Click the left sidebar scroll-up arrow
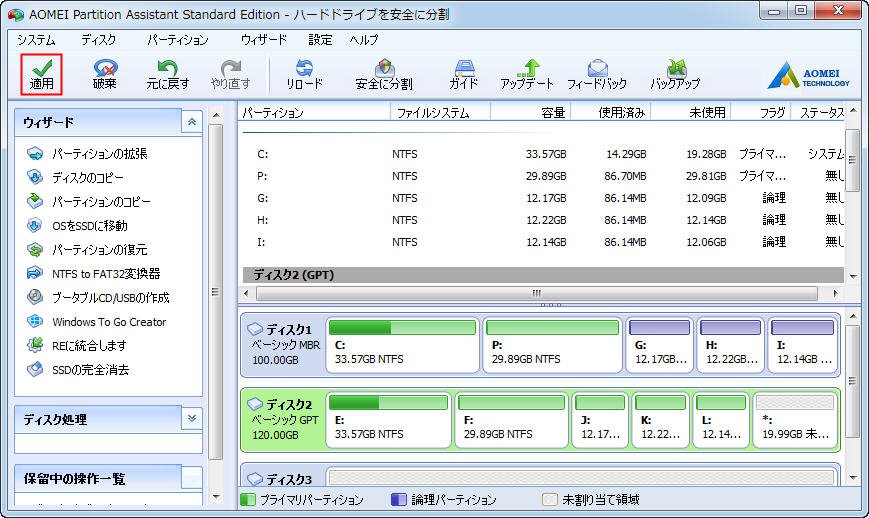Viewport: 869px width, 518px height. [x=216, y=115]
